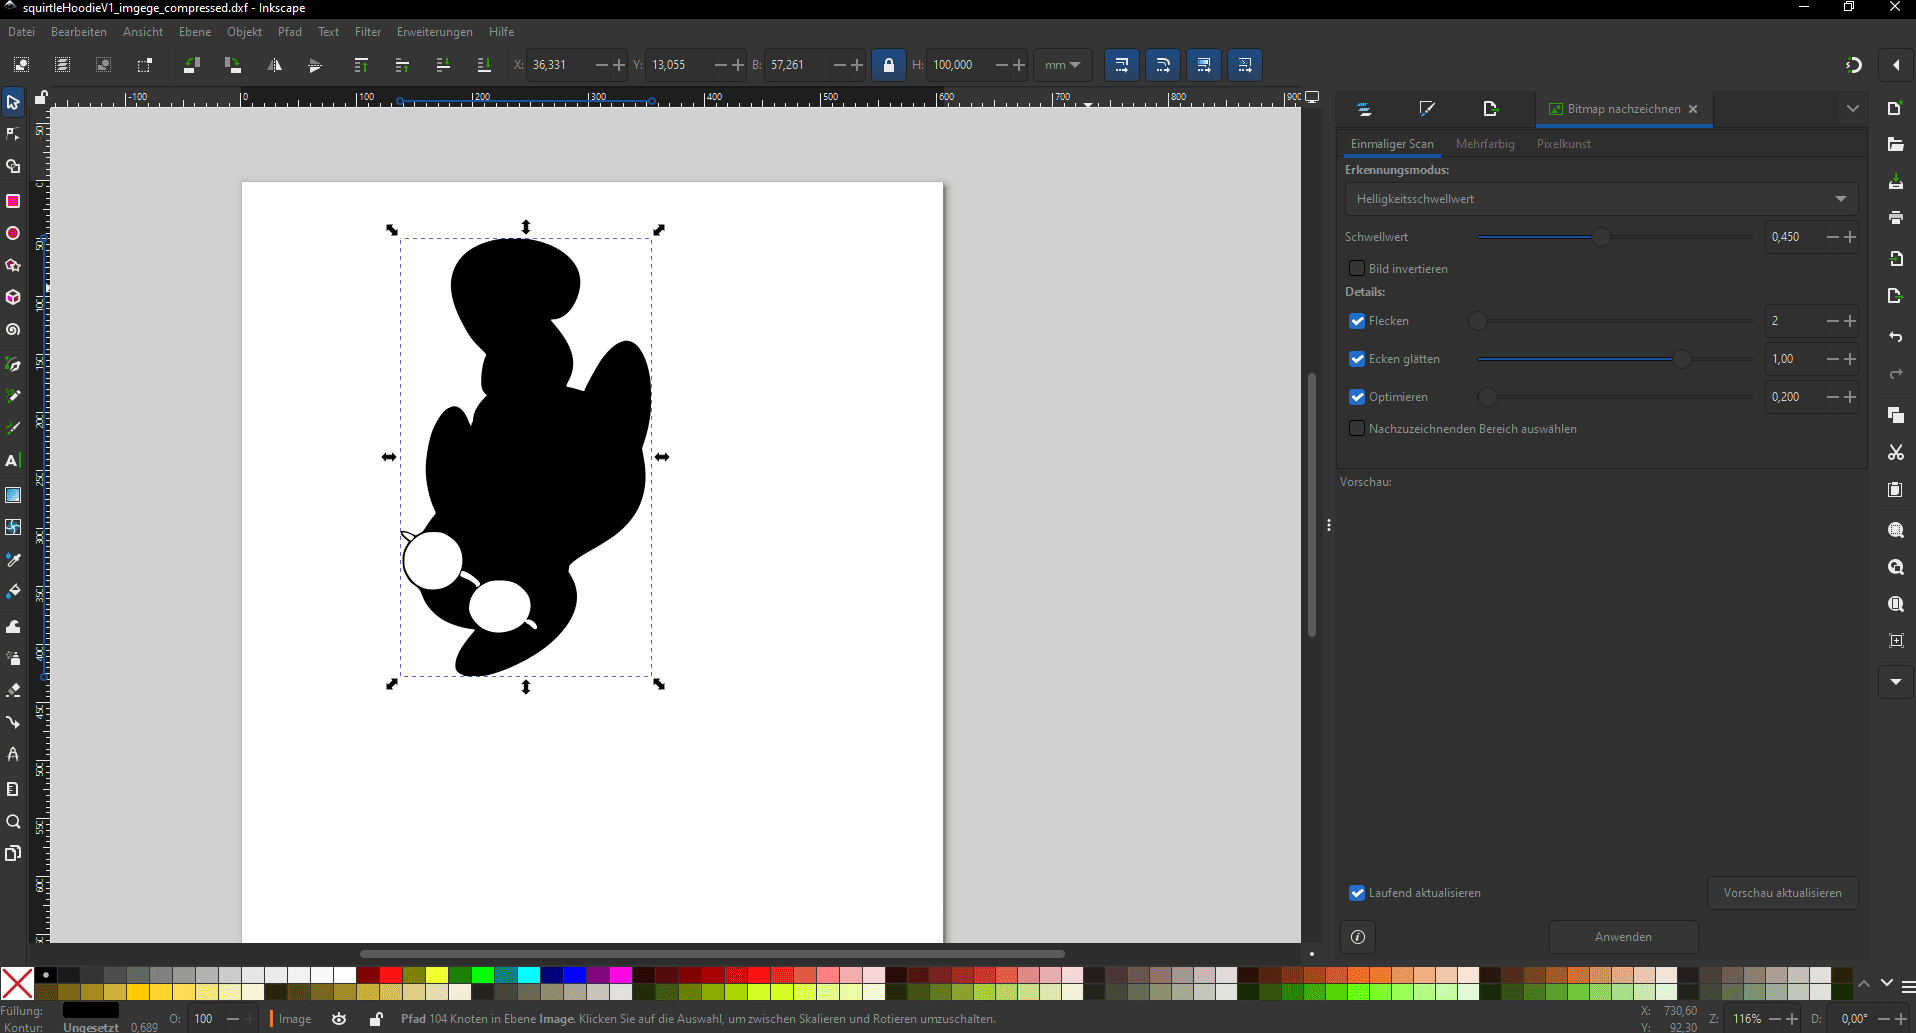1916x1033 pixels.
Task: Click 'Vorschau aktualisieren' button
Action: point(1782,893)
